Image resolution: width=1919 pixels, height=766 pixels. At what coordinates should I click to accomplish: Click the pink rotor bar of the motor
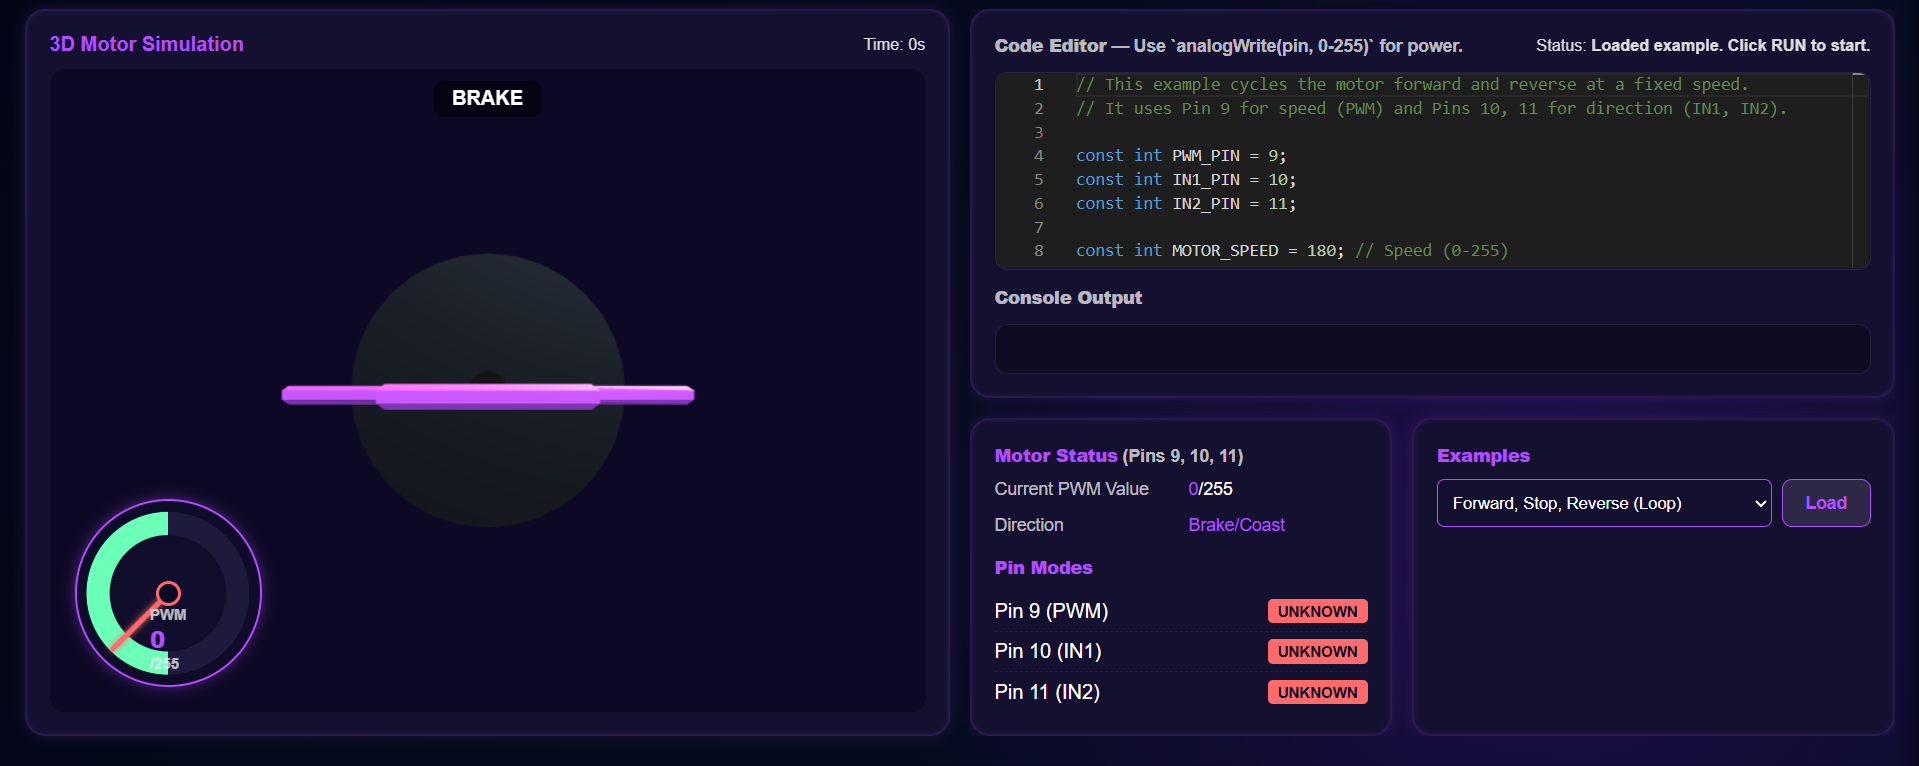point(487,396)
